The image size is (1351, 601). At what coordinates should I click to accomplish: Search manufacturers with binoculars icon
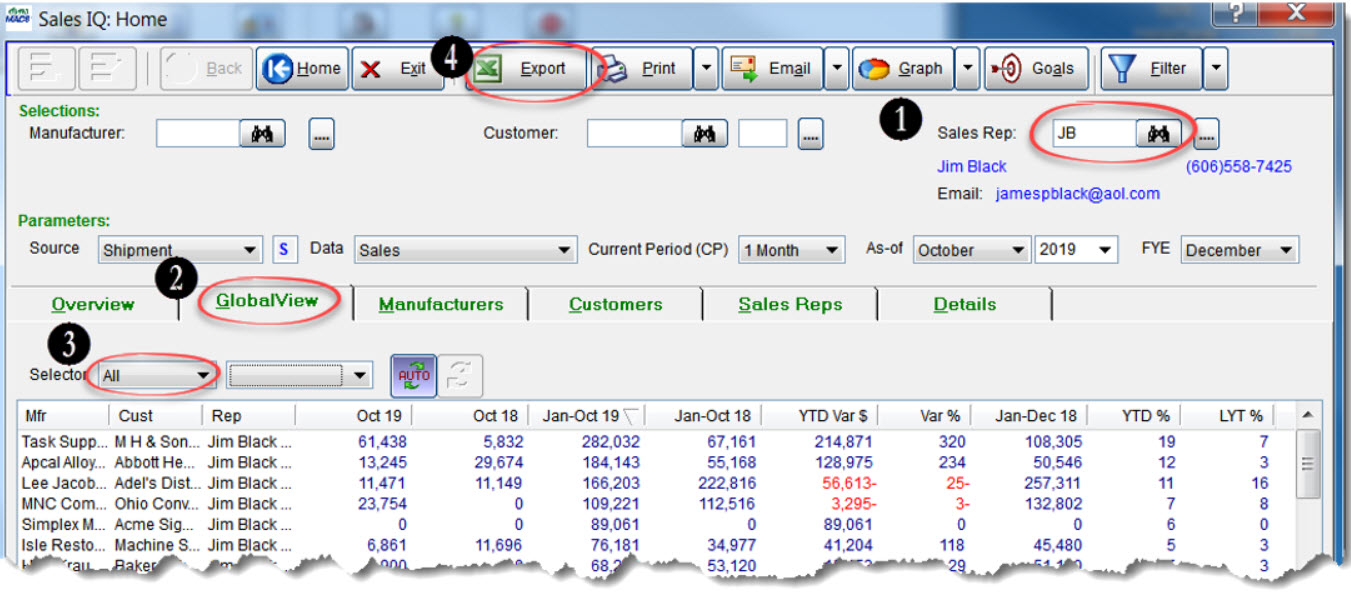click(262, 133)
